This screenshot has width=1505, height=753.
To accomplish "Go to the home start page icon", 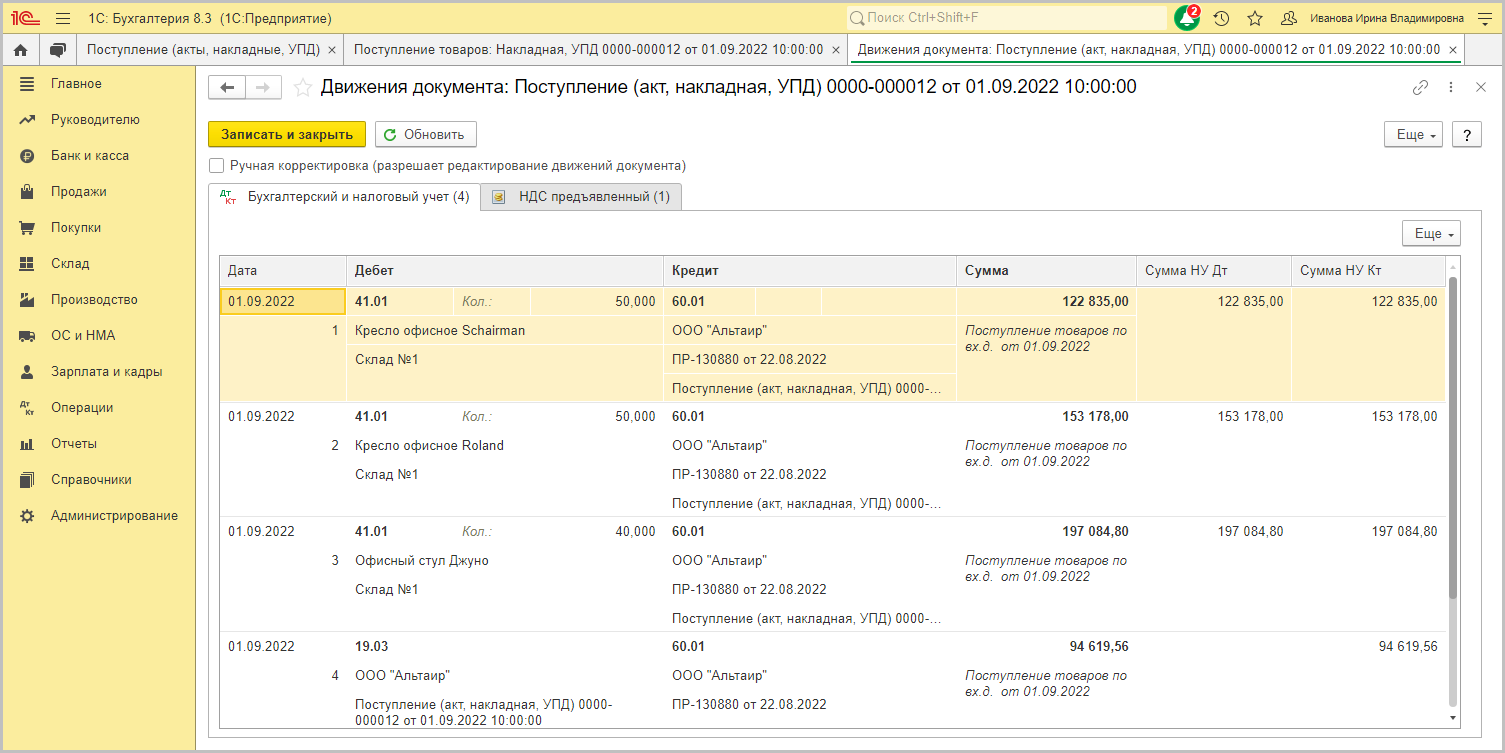I will coord(20,49).
